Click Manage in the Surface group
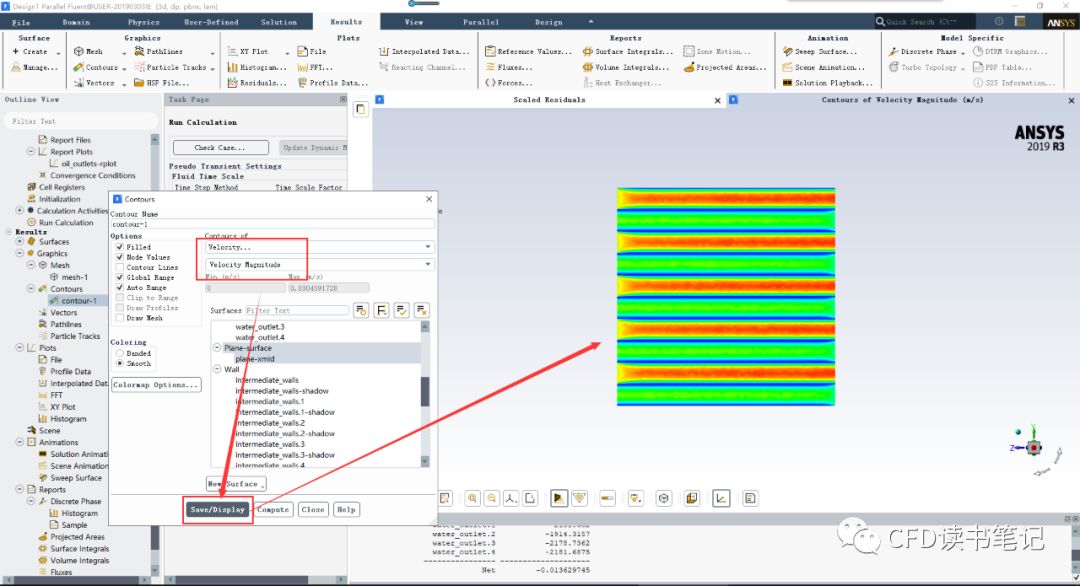 pos(34,67)
